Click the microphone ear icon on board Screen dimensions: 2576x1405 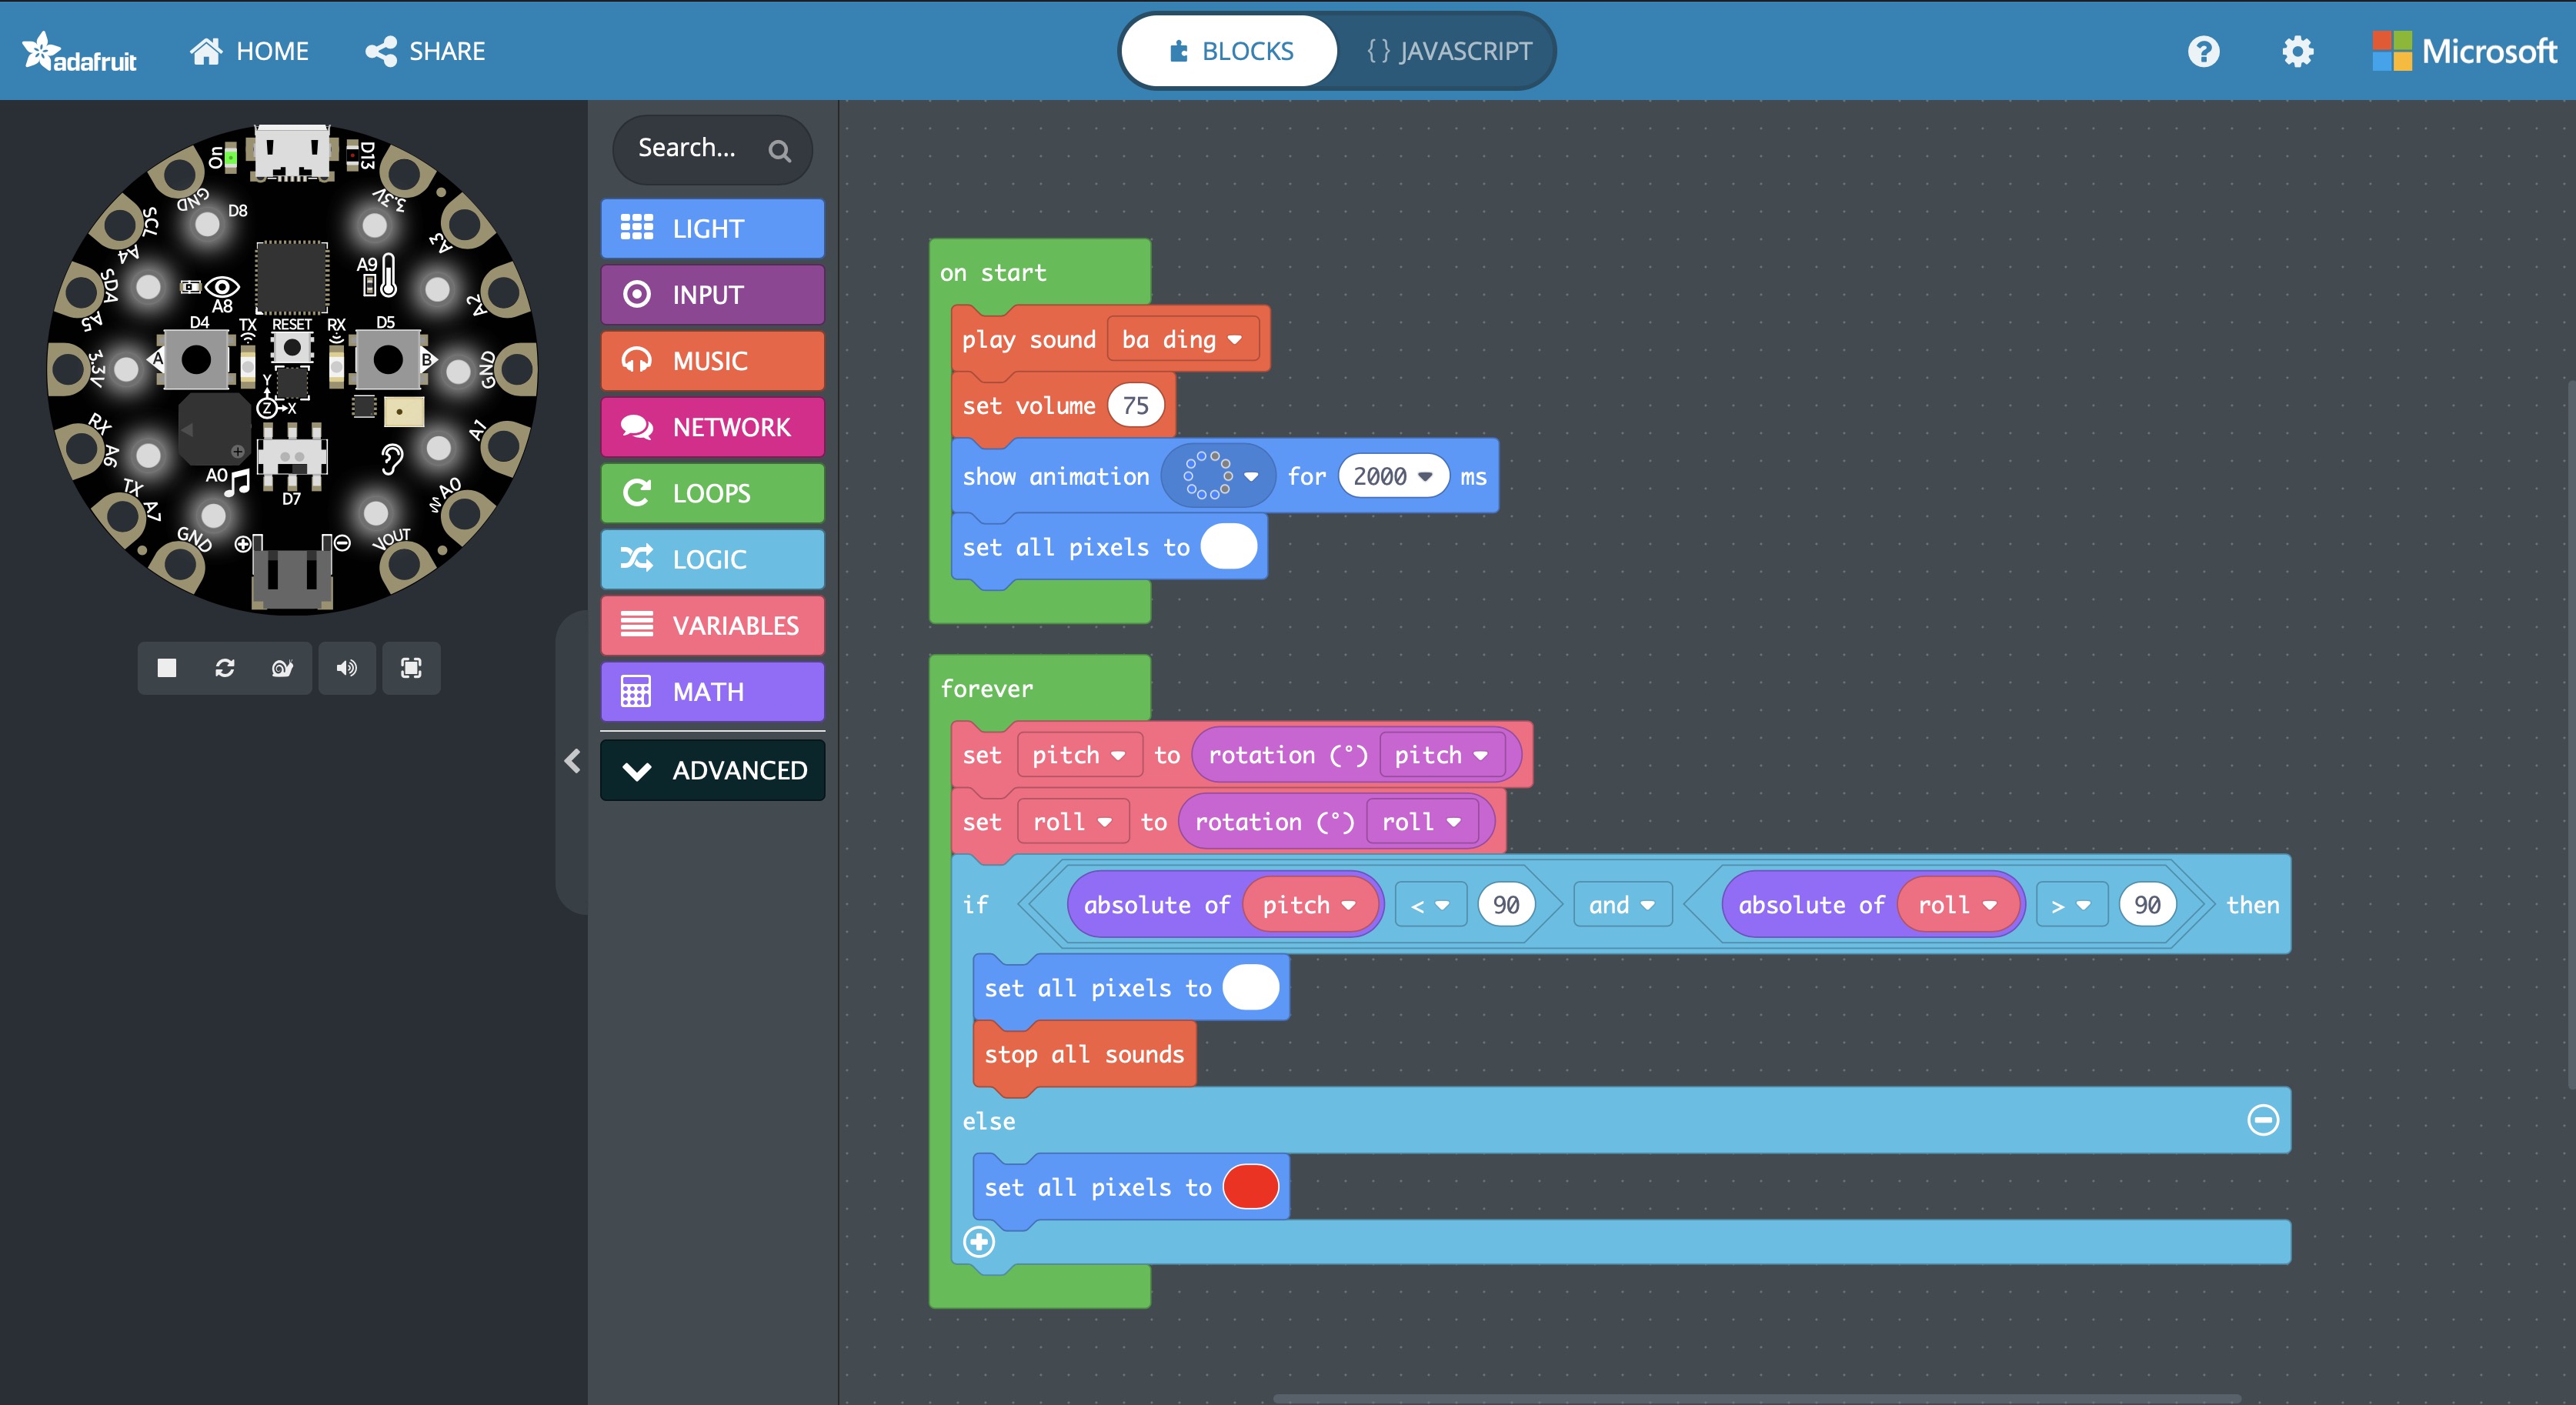click(392, 458)
